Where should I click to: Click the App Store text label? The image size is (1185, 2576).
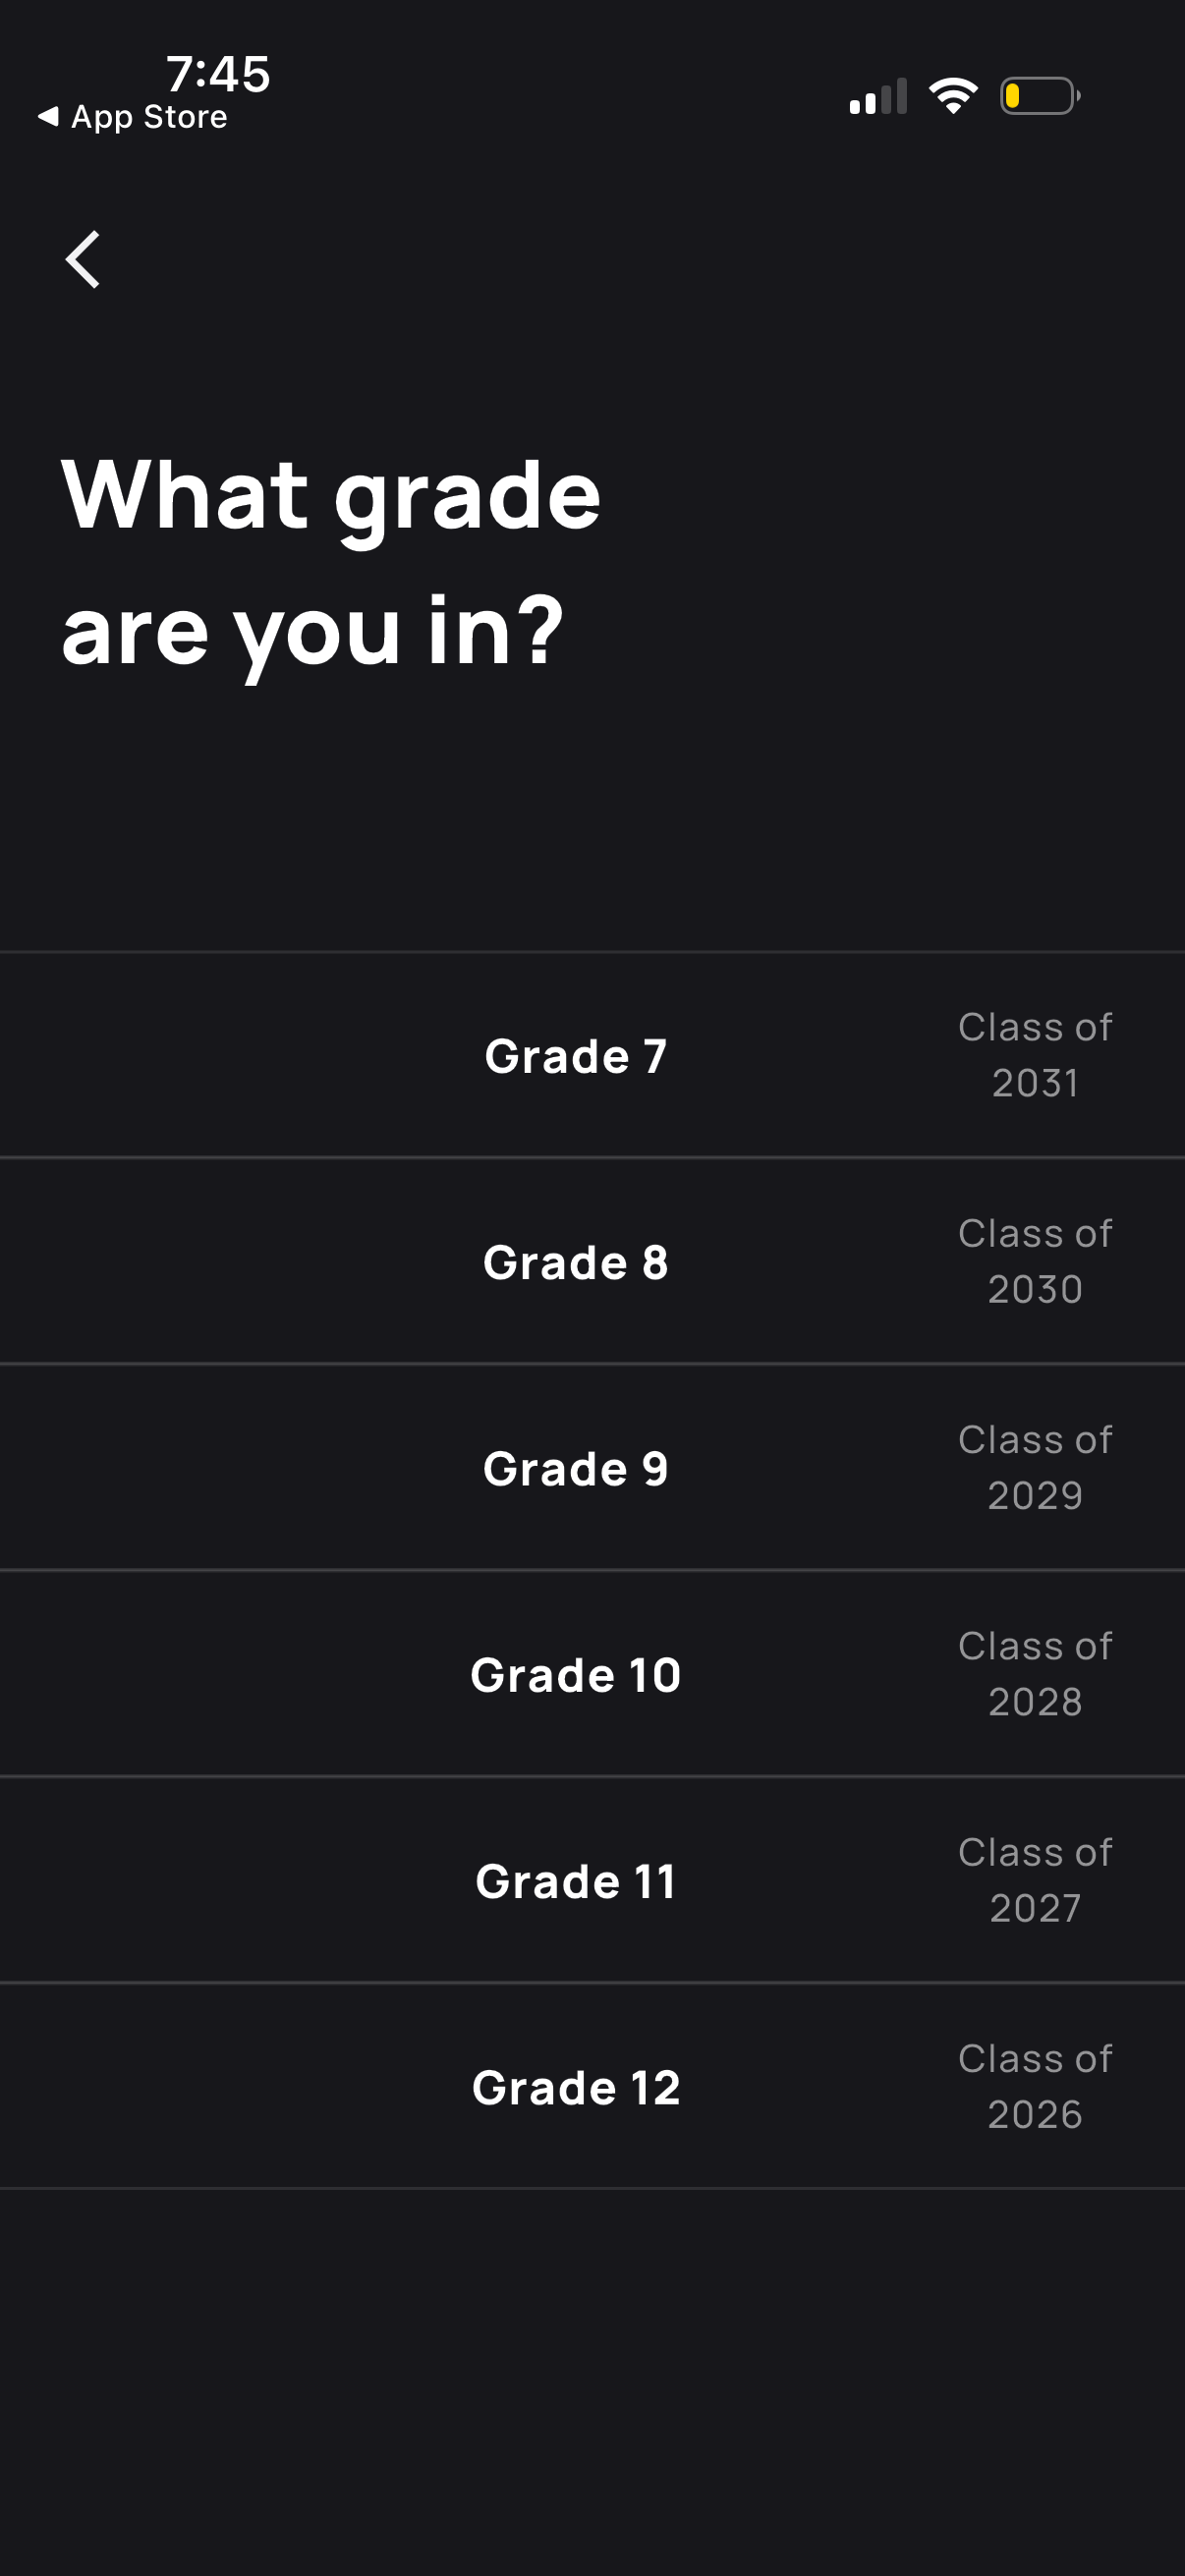coord(149,117)
